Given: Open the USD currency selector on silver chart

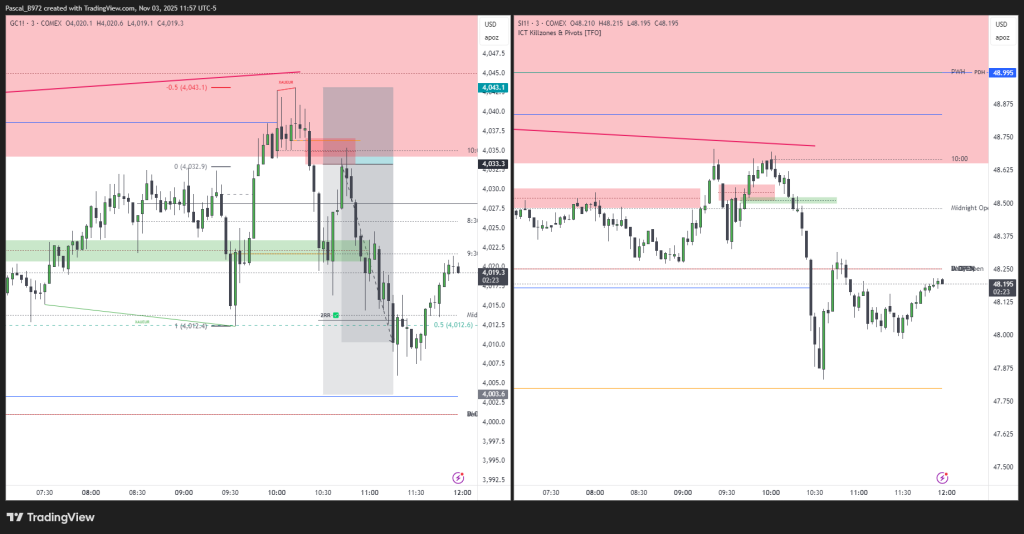Looking at the screenshot, I should point(1001,24).
